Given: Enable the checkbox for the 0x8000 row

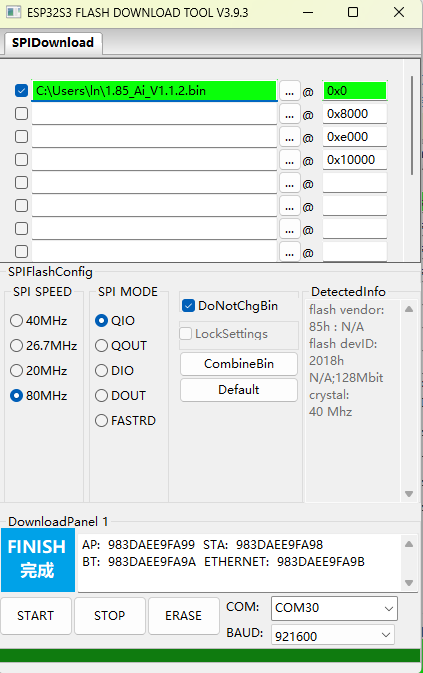Looking at the screenshot, I should [x=21, y=114].
